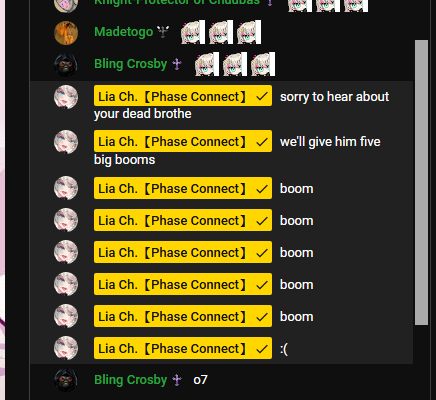Screen dimensions: 436x400
Task: Click Lia Ch. avatar beside ':(' message
Action: coord(66,348)
